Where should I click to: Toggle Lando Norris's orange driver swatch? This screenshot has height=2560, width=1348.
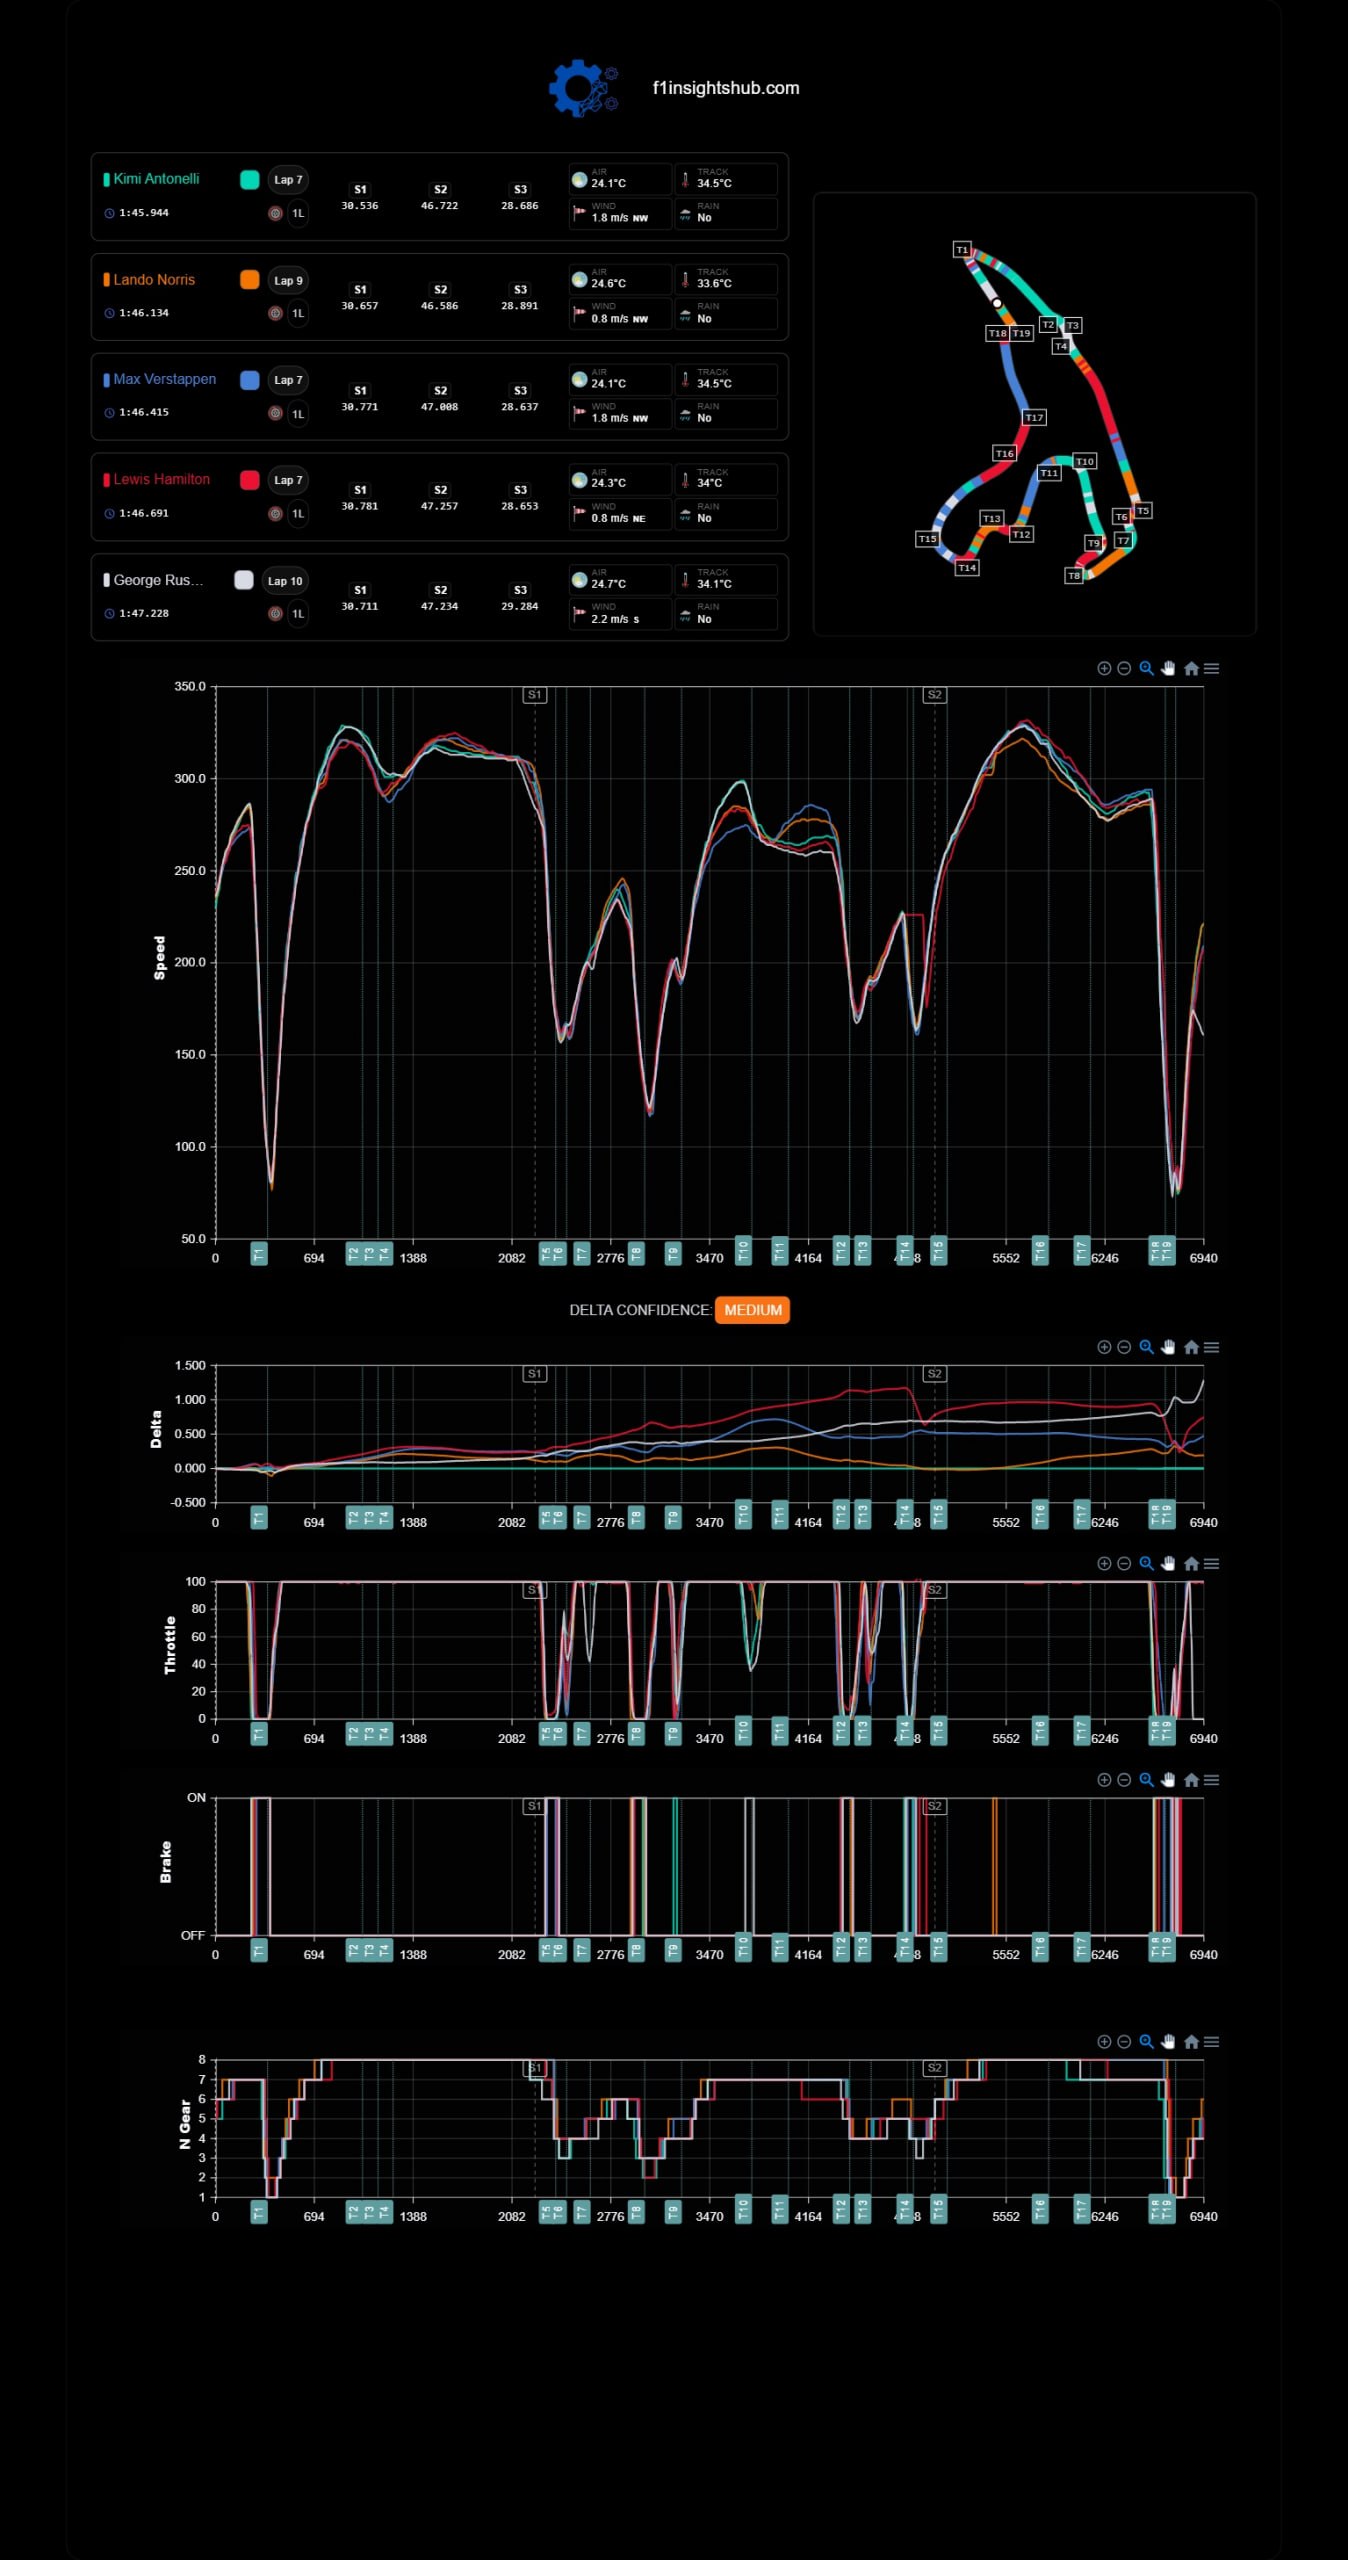pyautogui.click(x=250, y=280)
